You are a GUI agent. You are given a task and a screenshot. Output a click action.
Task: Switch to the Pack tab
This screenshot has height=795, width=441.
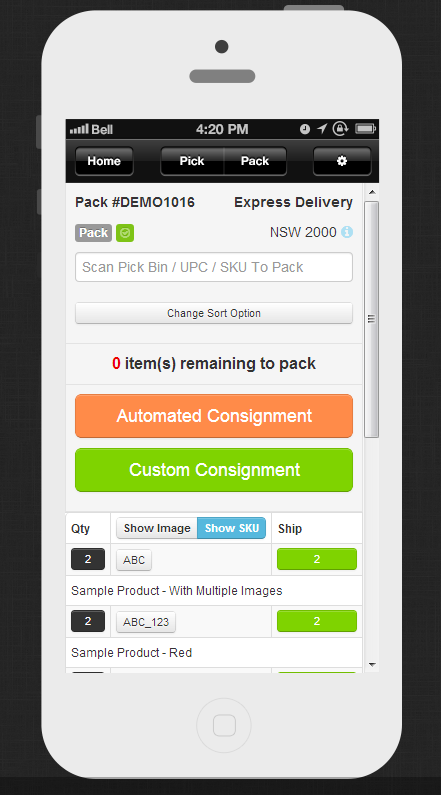point(255,161)
